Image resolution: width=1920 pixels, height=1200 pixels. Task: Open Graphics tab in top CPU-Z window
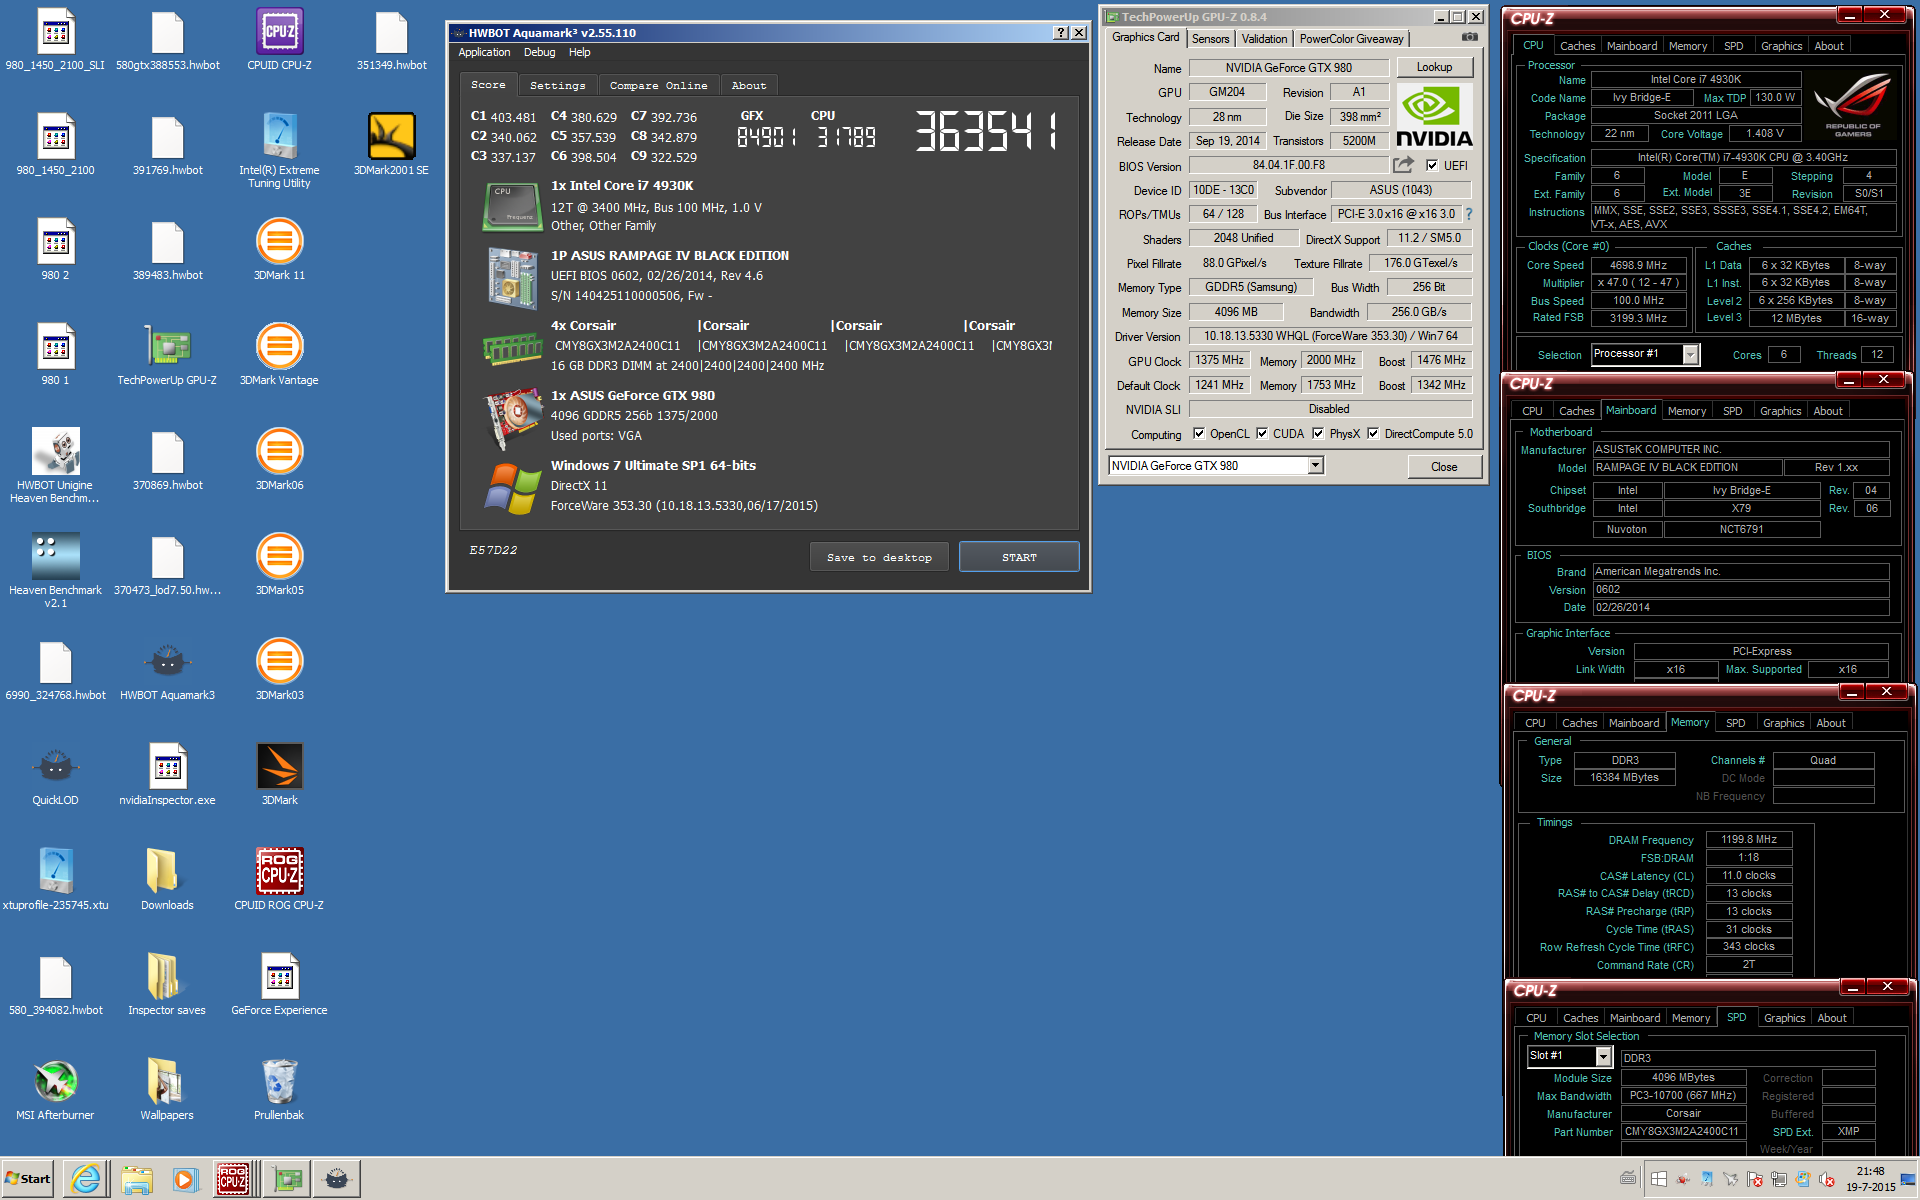[1781, 46]
